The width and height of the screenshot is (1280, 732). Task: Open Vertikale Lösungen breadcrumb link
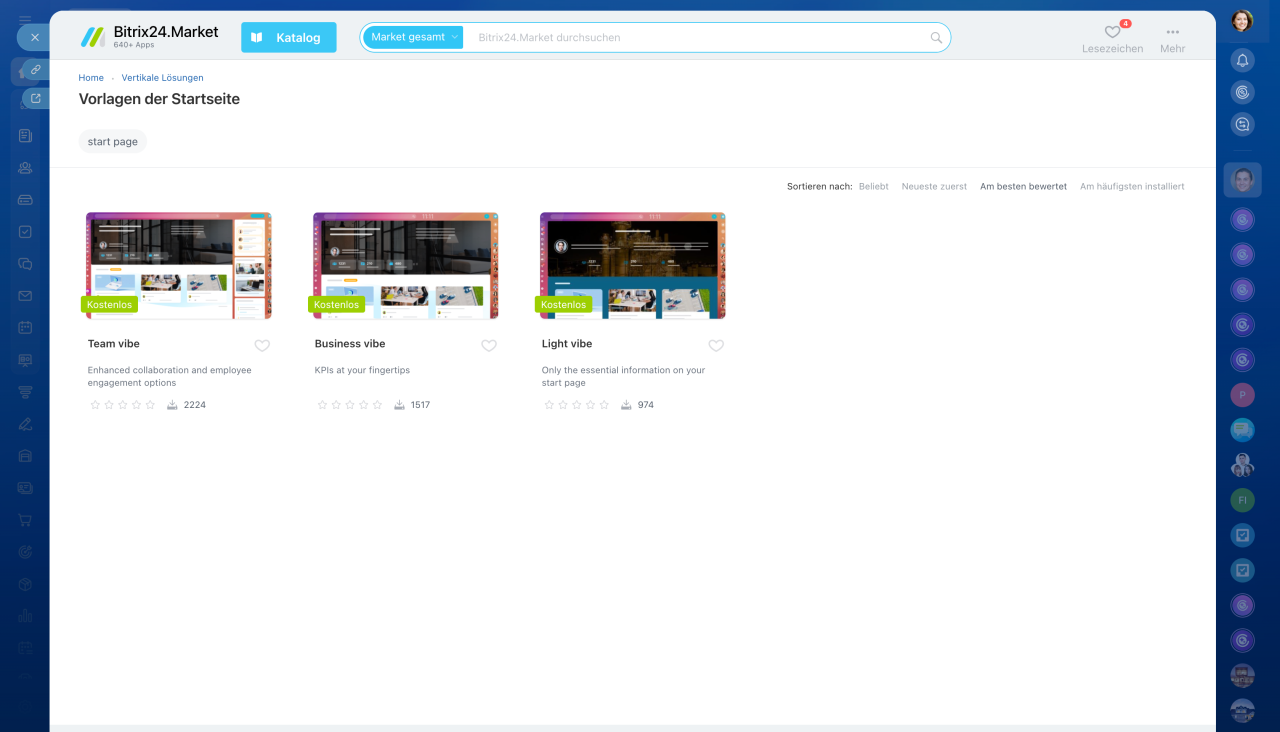click(x=162, y=78)
